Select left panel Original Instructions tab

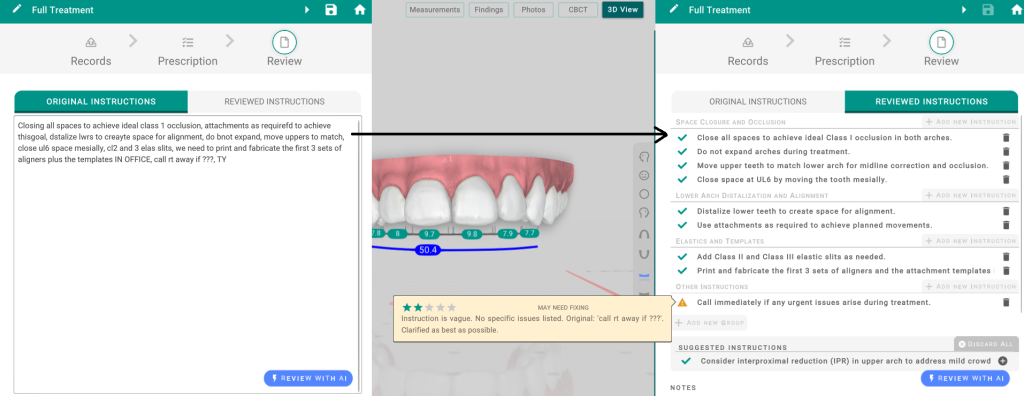[101, 101]
